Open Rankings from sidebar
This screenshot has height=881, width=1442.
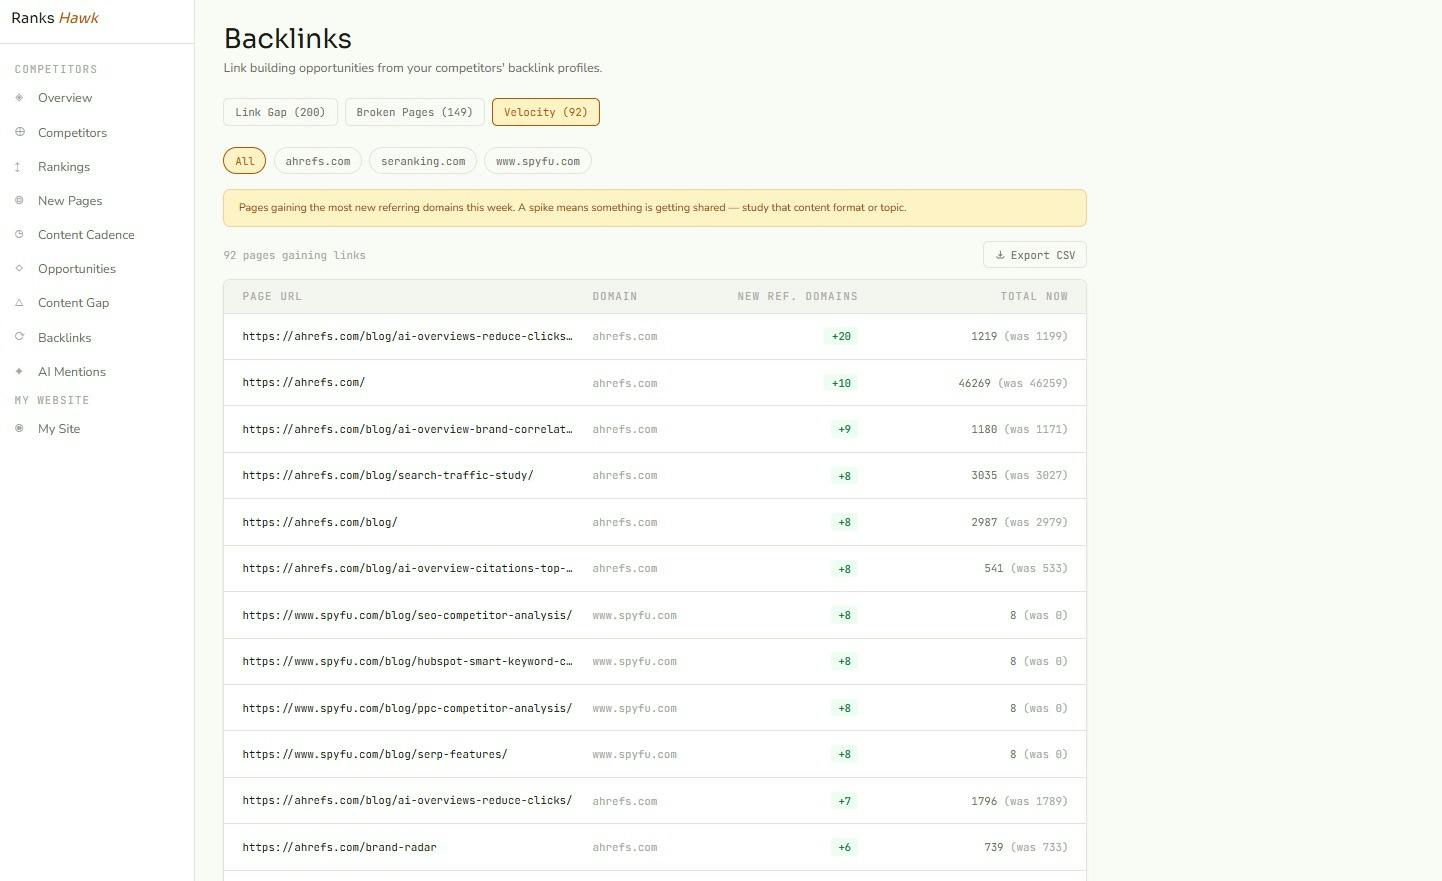pyautogui.click(x=64, y=167)
